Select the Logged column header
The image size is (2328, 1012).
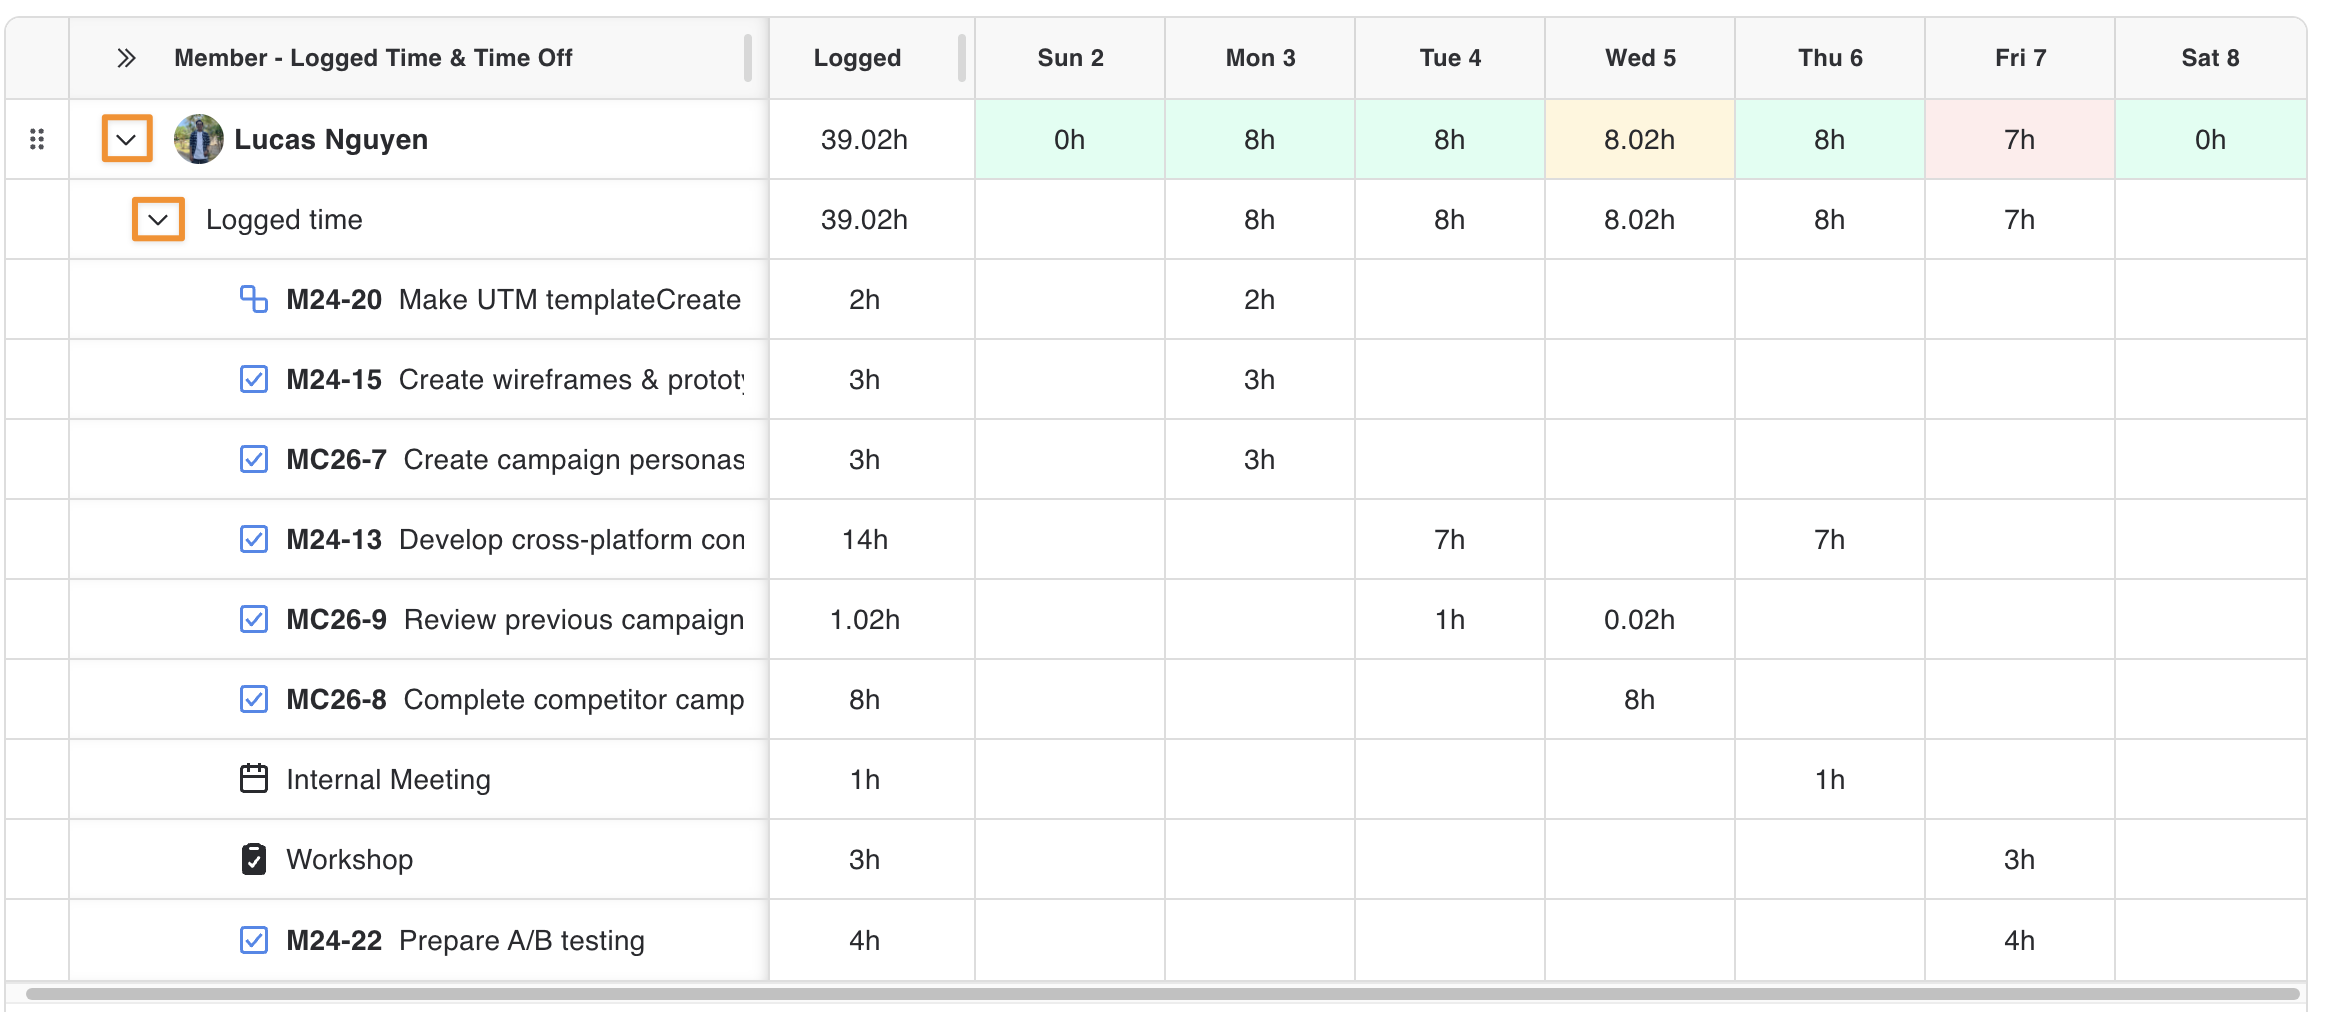click(x=857, y=58)
